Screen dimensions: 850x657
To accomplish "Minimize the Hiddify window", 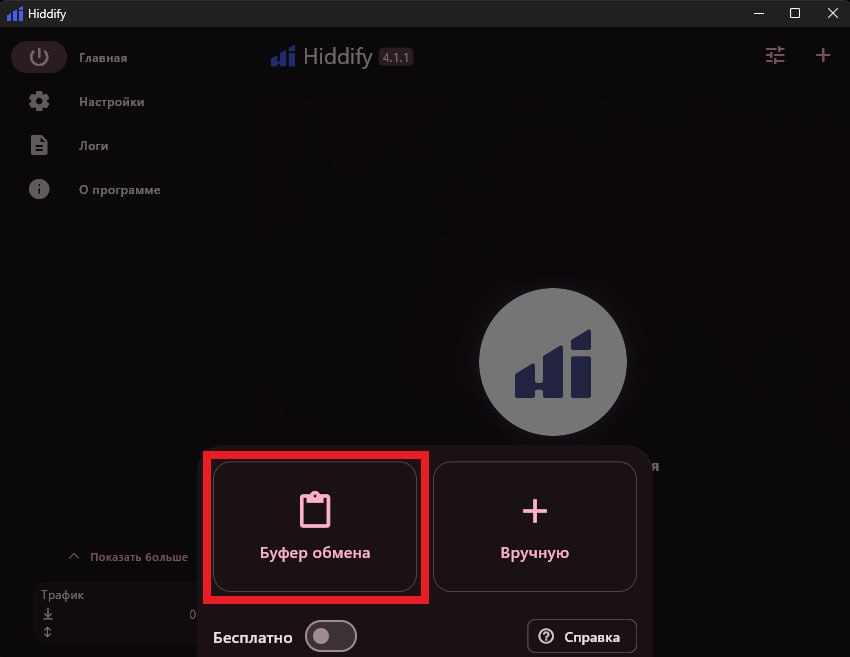I will [x=759, y=13].
